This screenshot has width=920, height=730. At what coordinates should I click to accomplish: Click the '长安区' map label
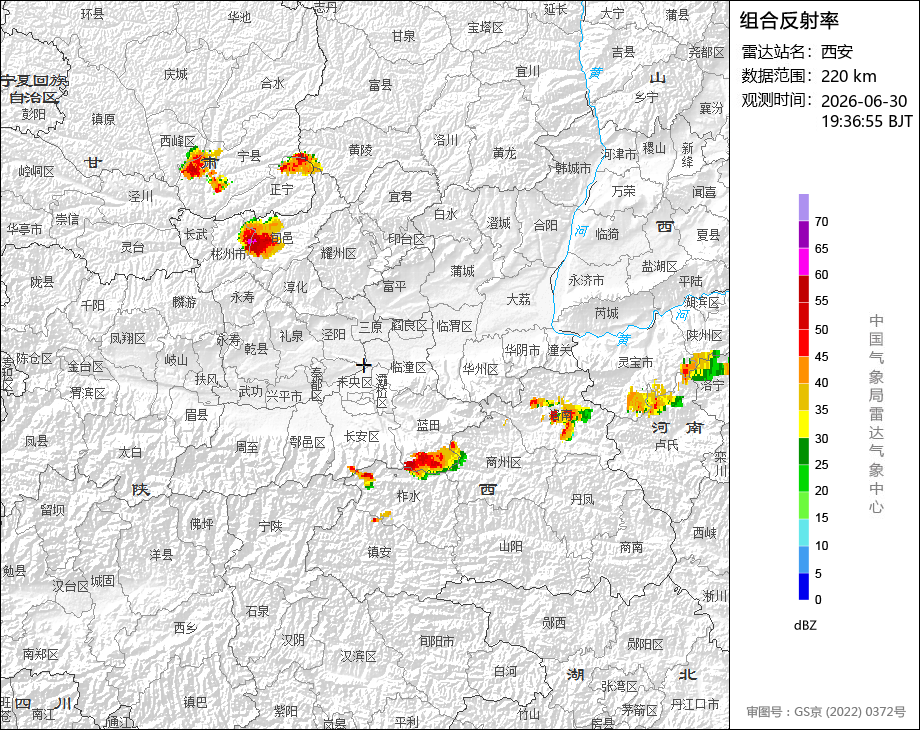tap(361, 436)
